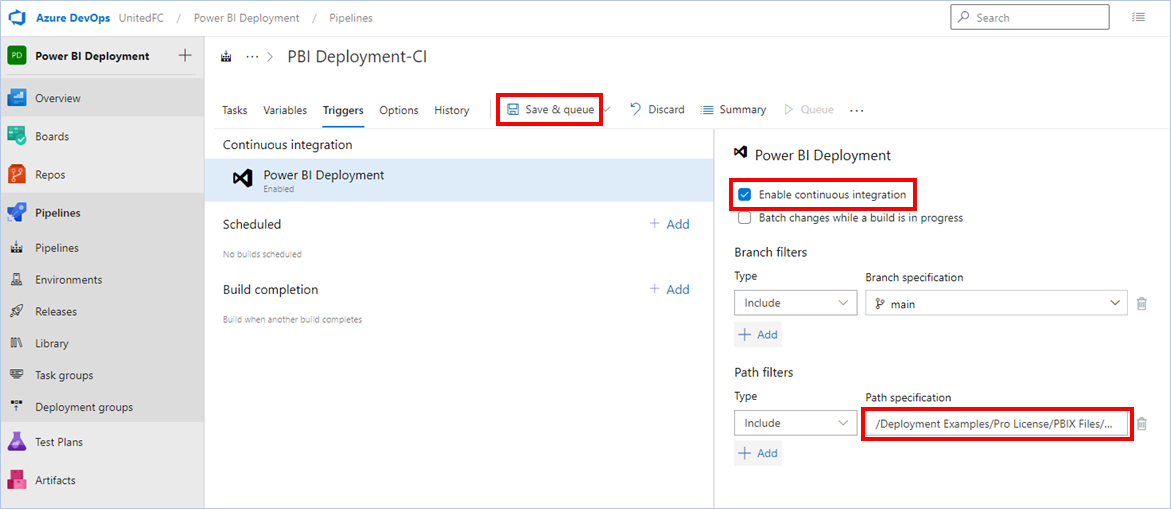This screenshot has width=1171, height=509.
Task: Open the Summary view
Action: [733, 110]
